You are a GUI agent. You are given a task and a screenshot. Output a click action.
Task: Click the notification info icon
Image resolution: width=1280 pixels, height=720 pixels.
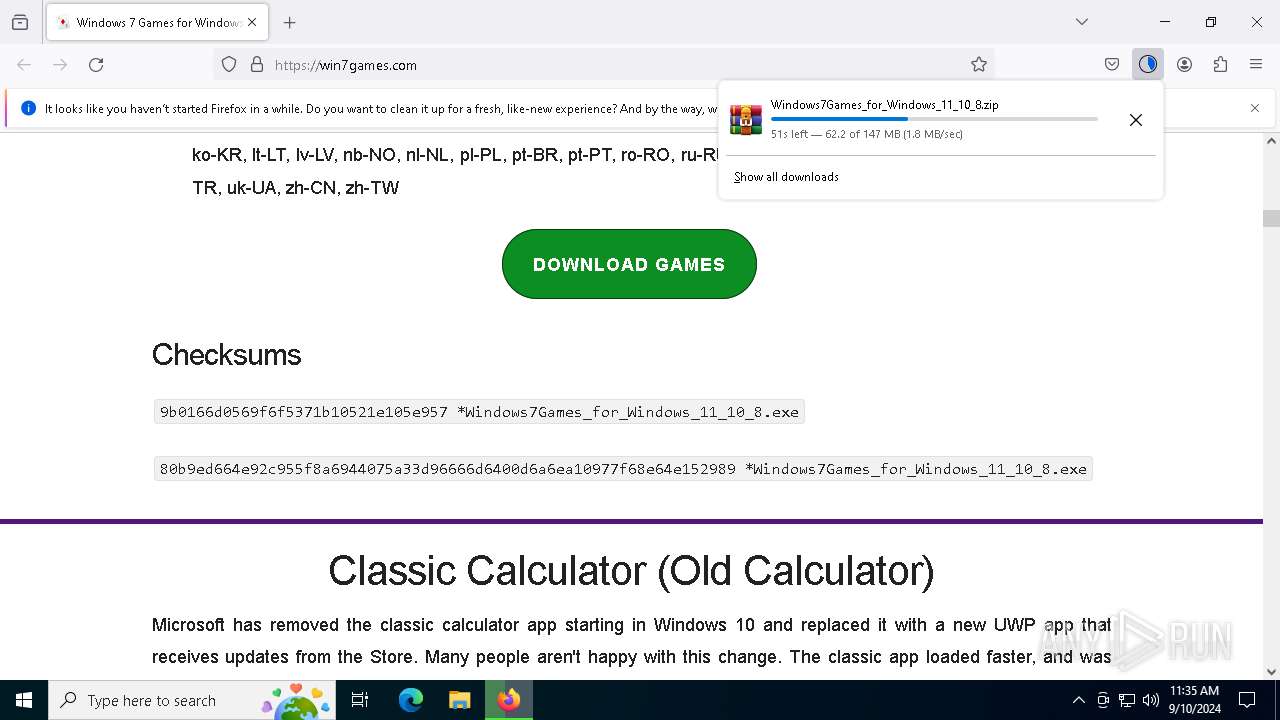tap(28, 108)
